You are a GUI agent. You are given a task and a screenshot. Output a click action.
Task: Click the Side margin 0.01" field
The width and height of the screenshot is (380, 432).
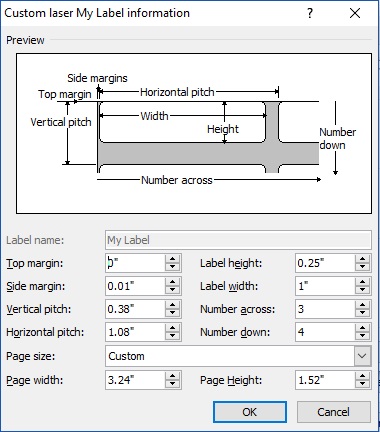(135, 286)
